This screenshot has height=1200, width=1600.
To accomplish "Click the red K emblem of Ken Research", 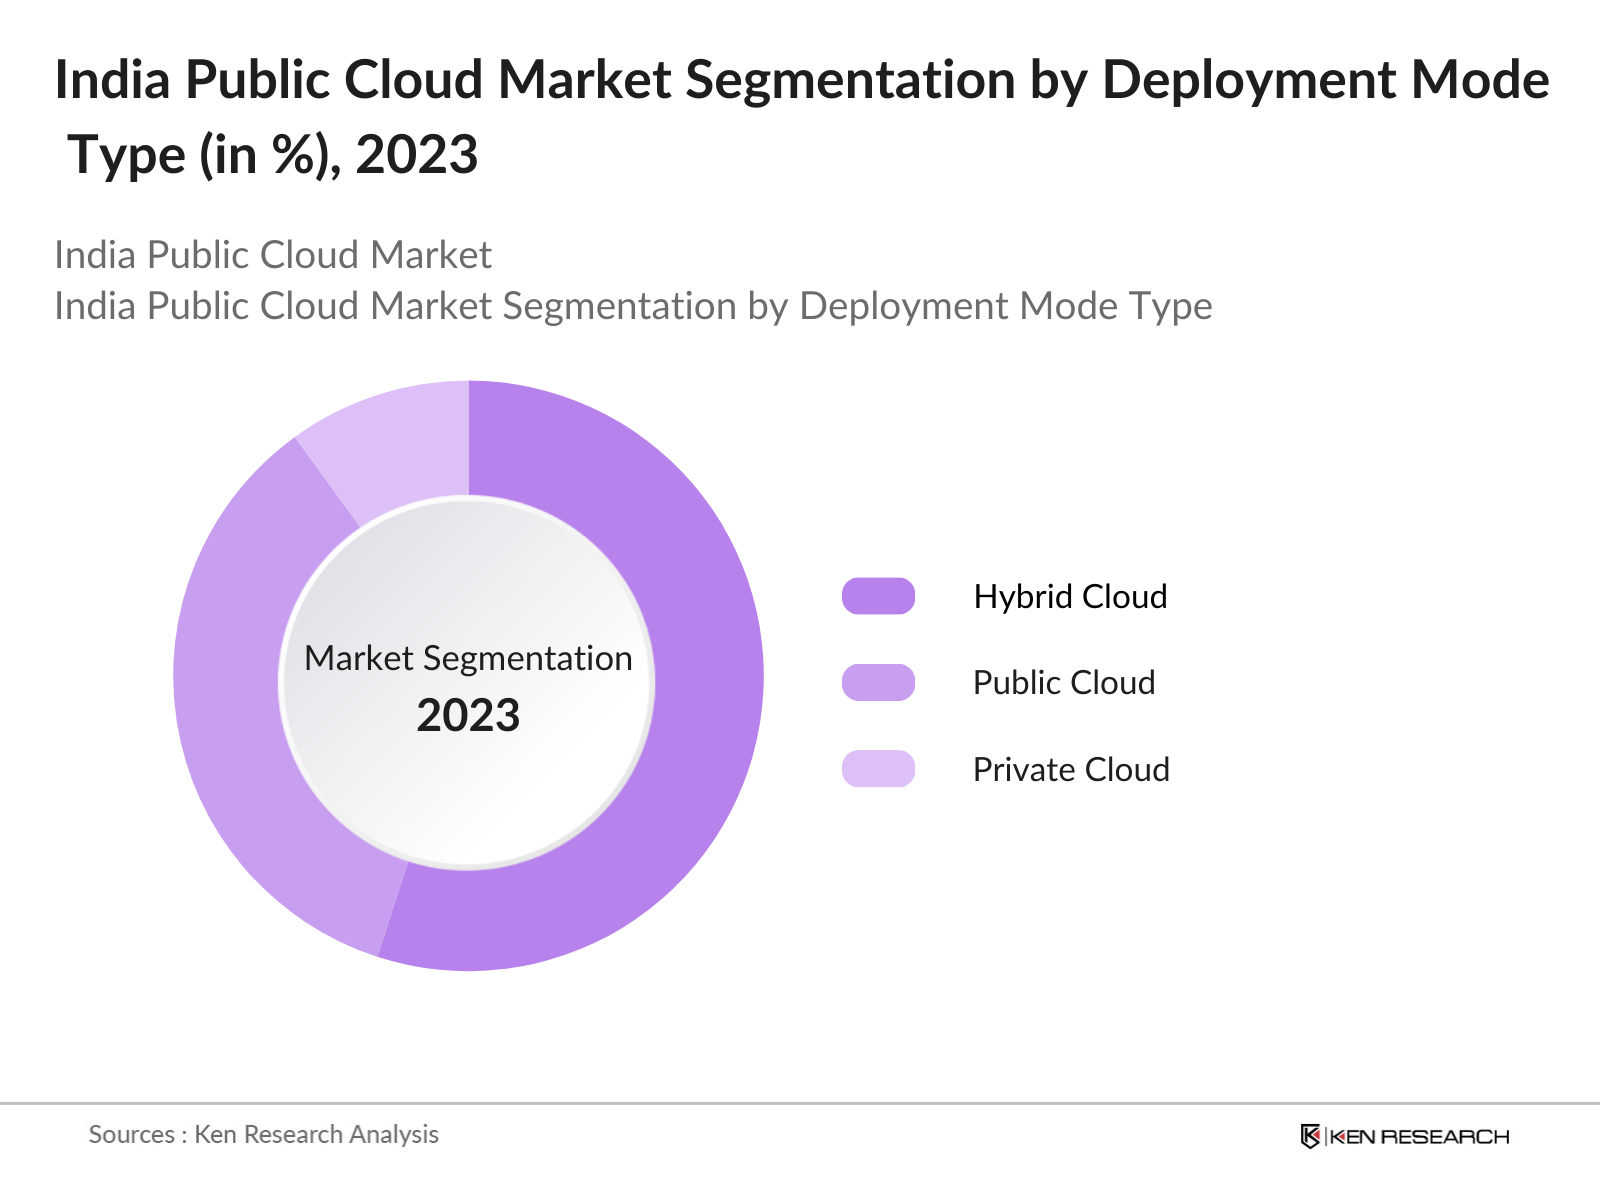I will [x=1310, y=1136].
